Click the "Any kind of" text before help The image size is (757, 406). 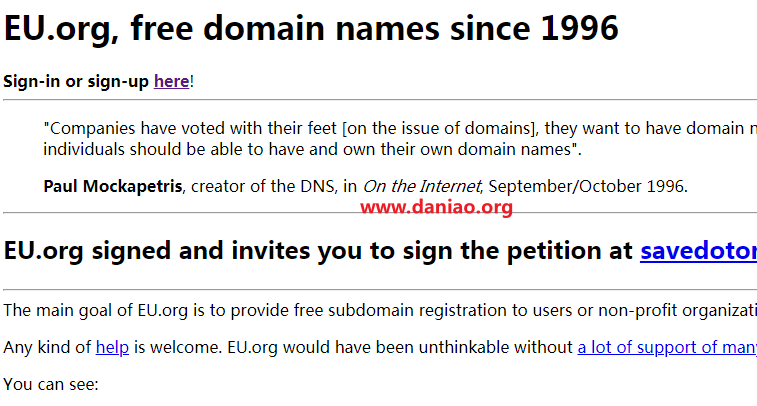pyautogui.click(x=47, y=347)
